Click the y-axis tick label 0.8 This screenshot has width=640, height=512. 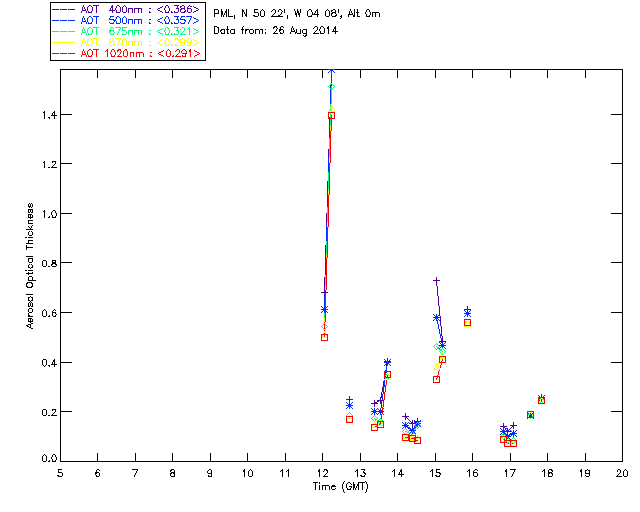49,263
